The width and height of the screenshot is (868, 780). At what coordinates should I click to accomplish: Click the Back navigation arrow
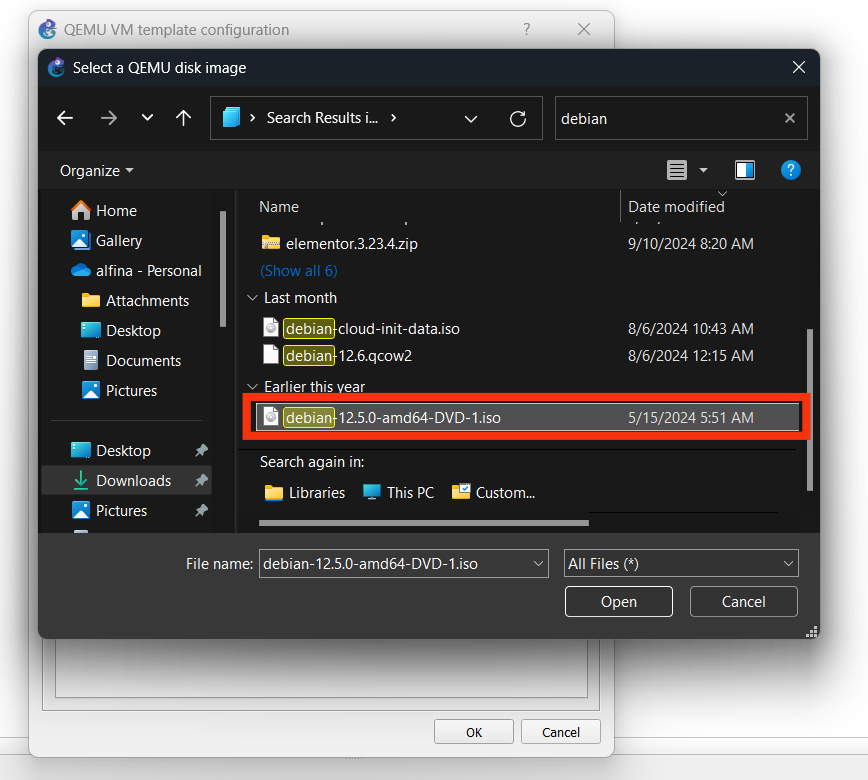pyautogui.click(x=65, y=118)
